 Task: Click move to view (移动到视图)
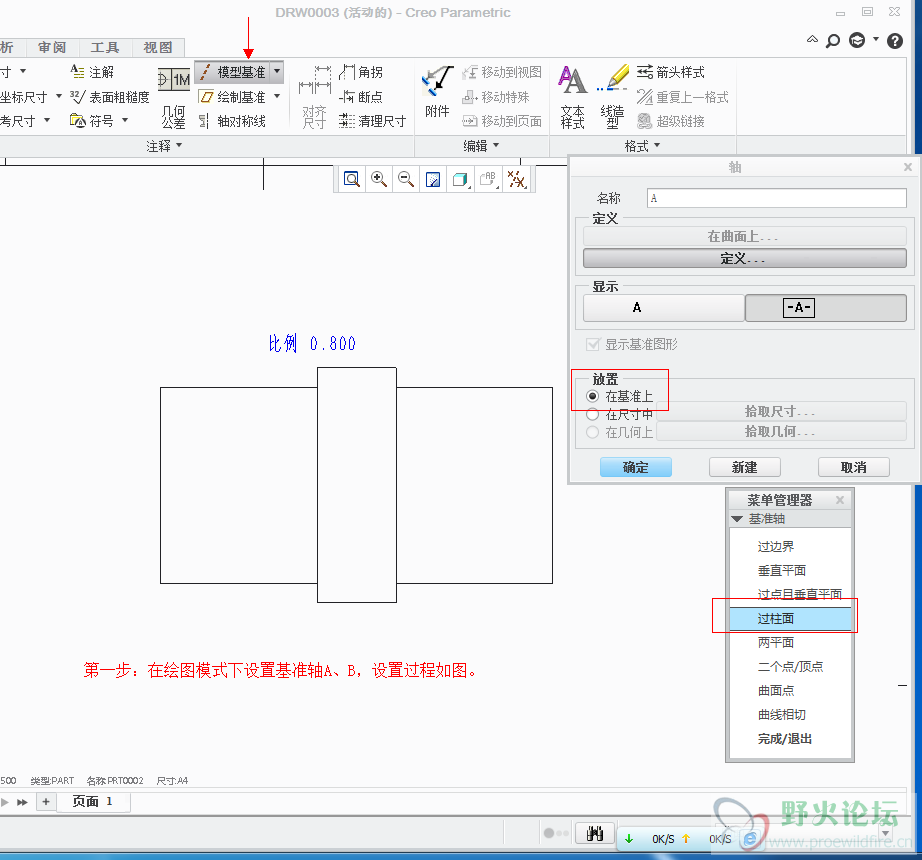pyautogui.click(x=502, y=72)
